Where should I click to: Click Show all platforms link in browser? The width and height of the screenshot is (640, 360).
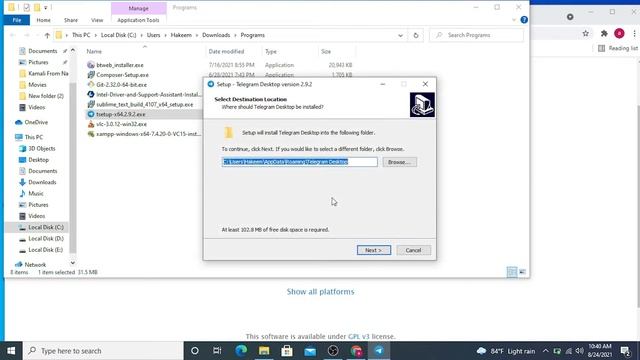pos(320,292)
